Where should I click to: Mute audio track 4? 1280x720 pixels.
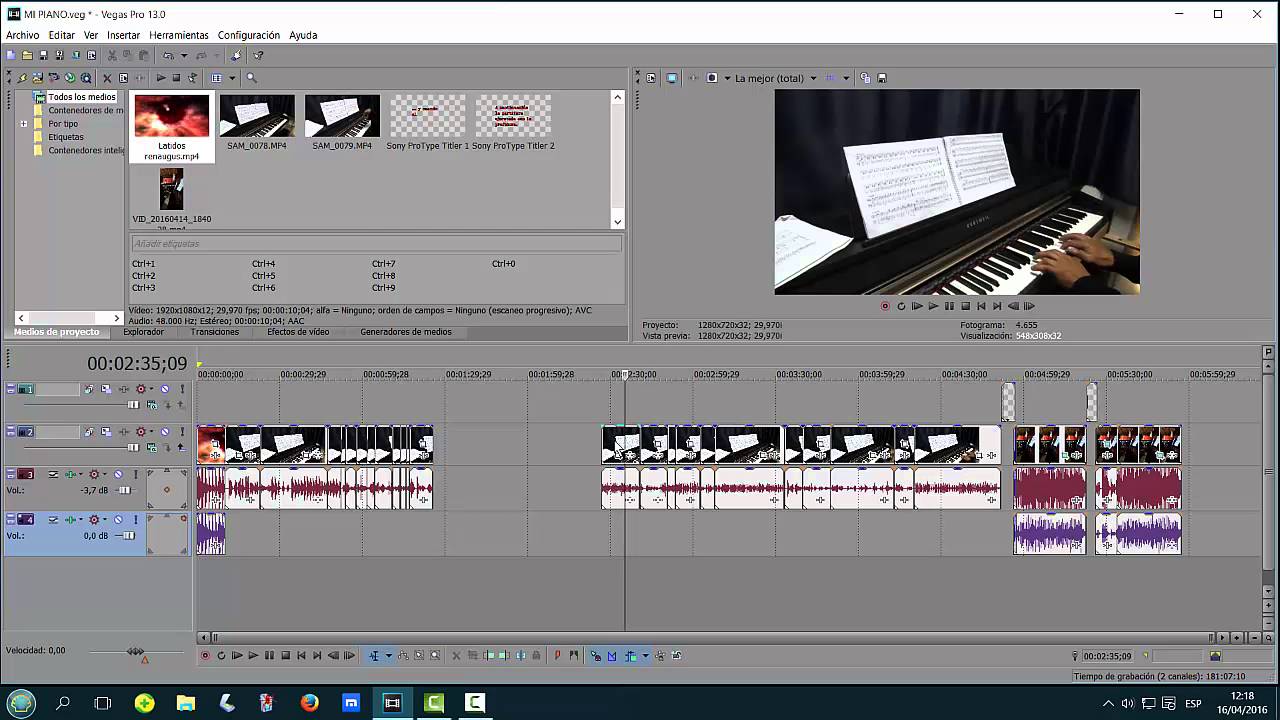click(x=118, y=519)
